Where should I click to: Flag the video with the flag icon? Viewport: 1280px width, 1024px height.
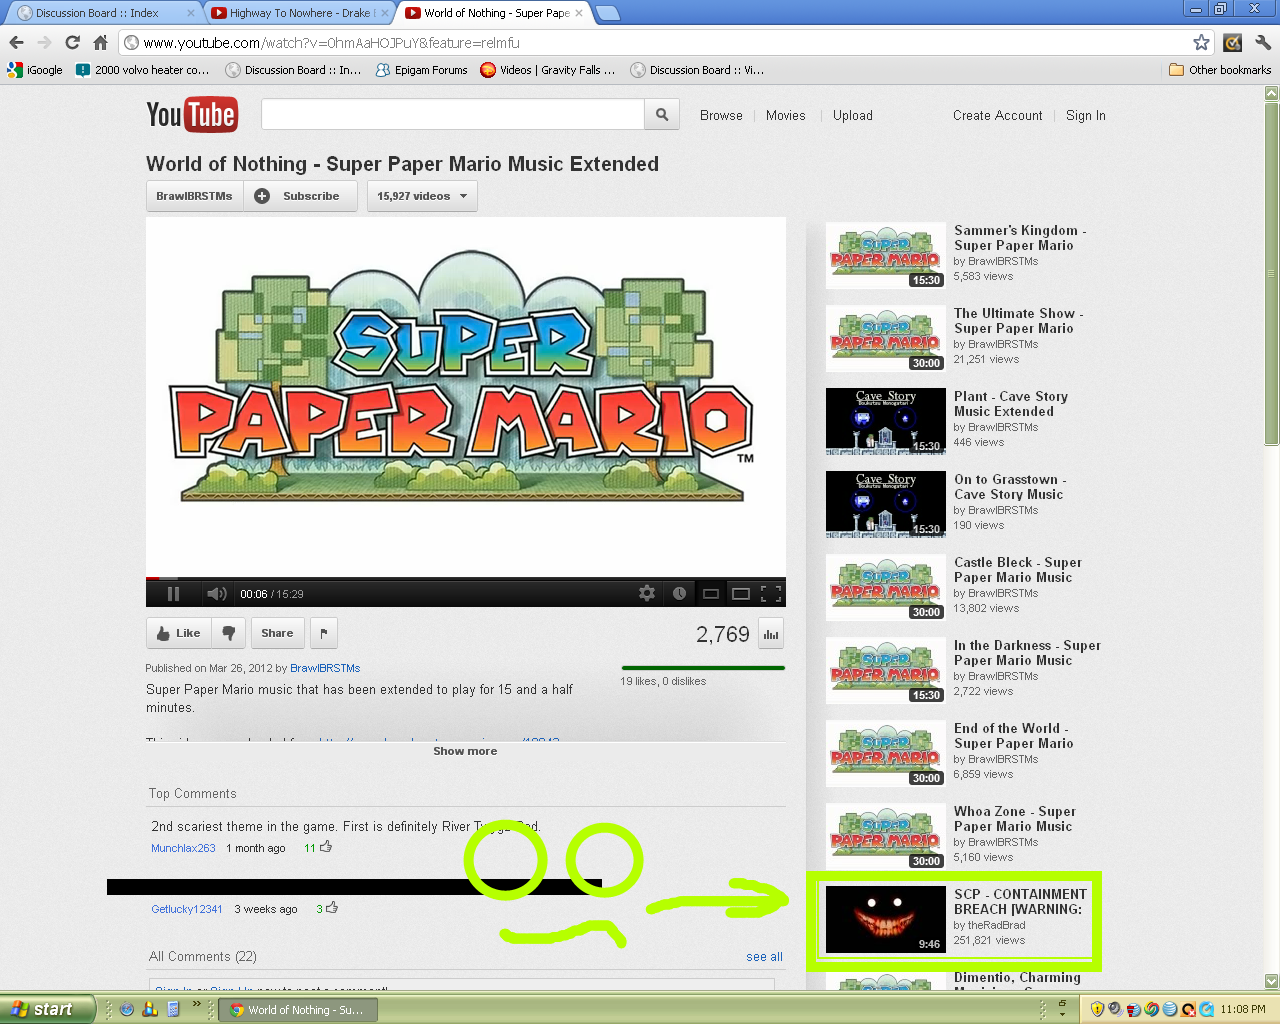(x=323, y=633)
